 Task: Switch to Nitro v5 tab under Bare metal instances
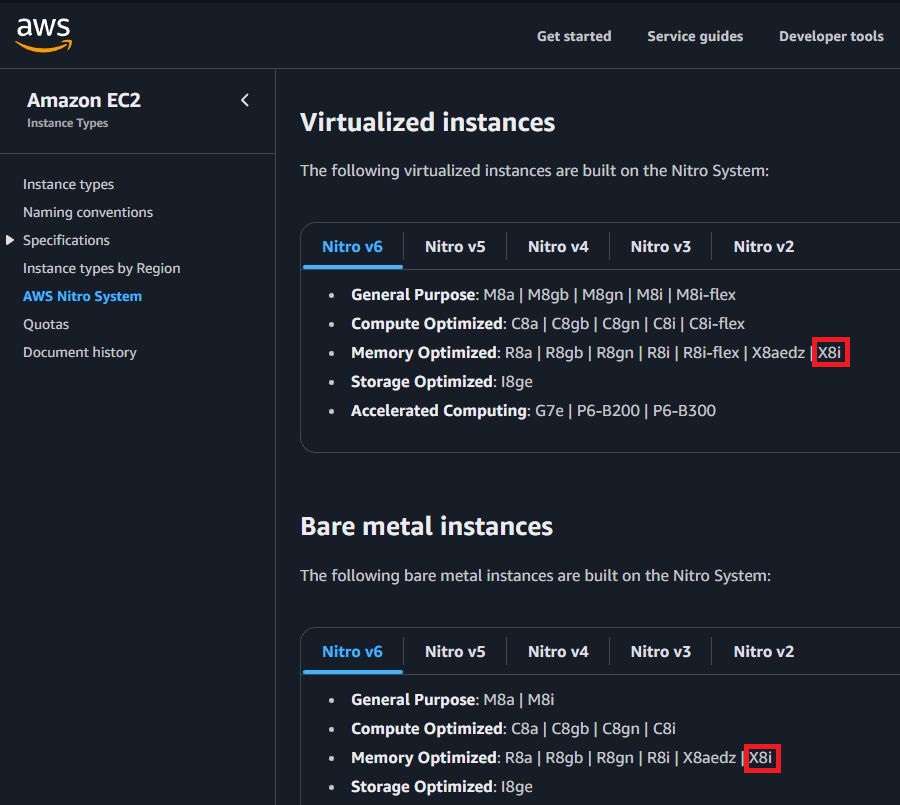[x=455, y=651]
